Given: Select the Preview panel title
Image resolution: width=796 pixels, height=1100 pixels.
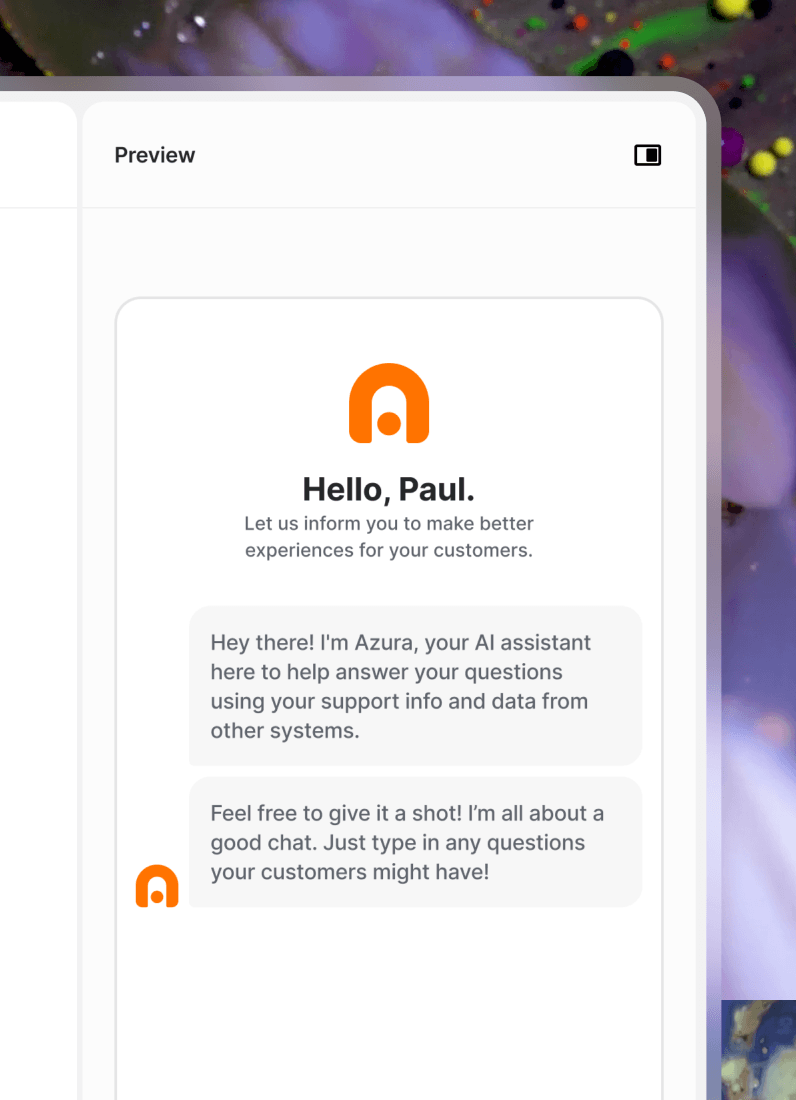Looking at the screenshot, I should tap(154, 155).
